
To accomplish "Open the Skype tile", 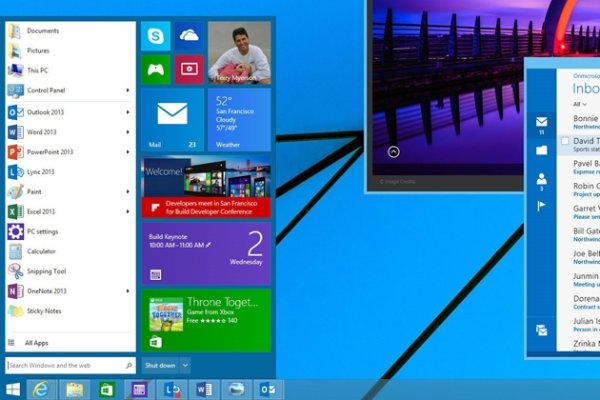I will (x=155, y=38).
